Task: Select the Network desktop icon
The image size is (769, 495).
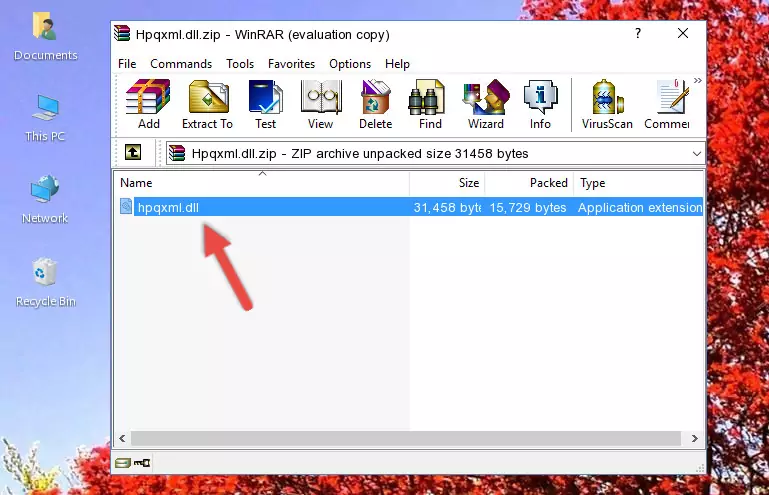Action: pyautogui.click(x=45, y=199)
